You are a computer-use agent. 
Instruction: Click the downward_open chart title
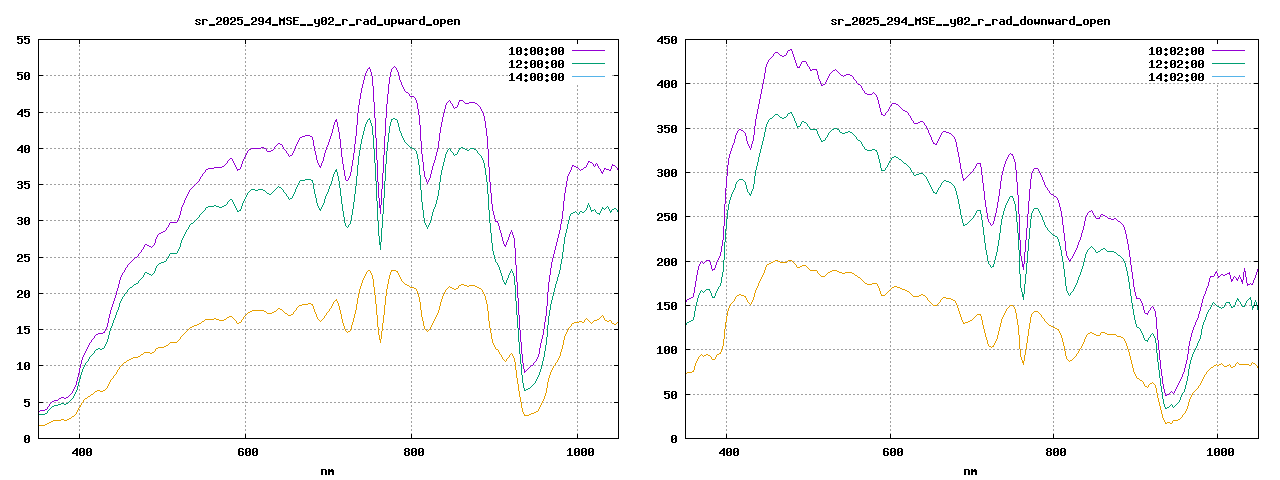click(970, 21)
